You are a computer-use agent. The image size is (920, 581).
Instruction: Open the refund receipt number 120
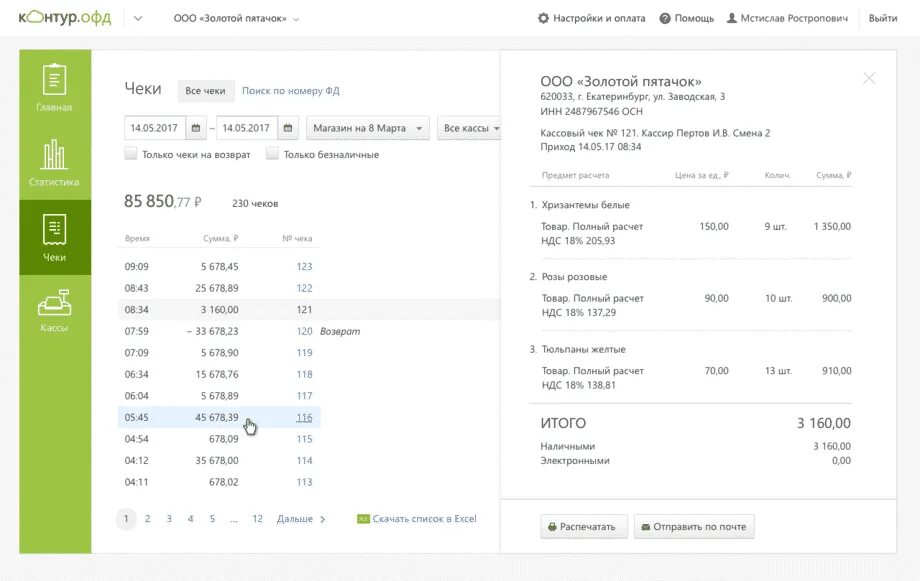tap(305, 331)
